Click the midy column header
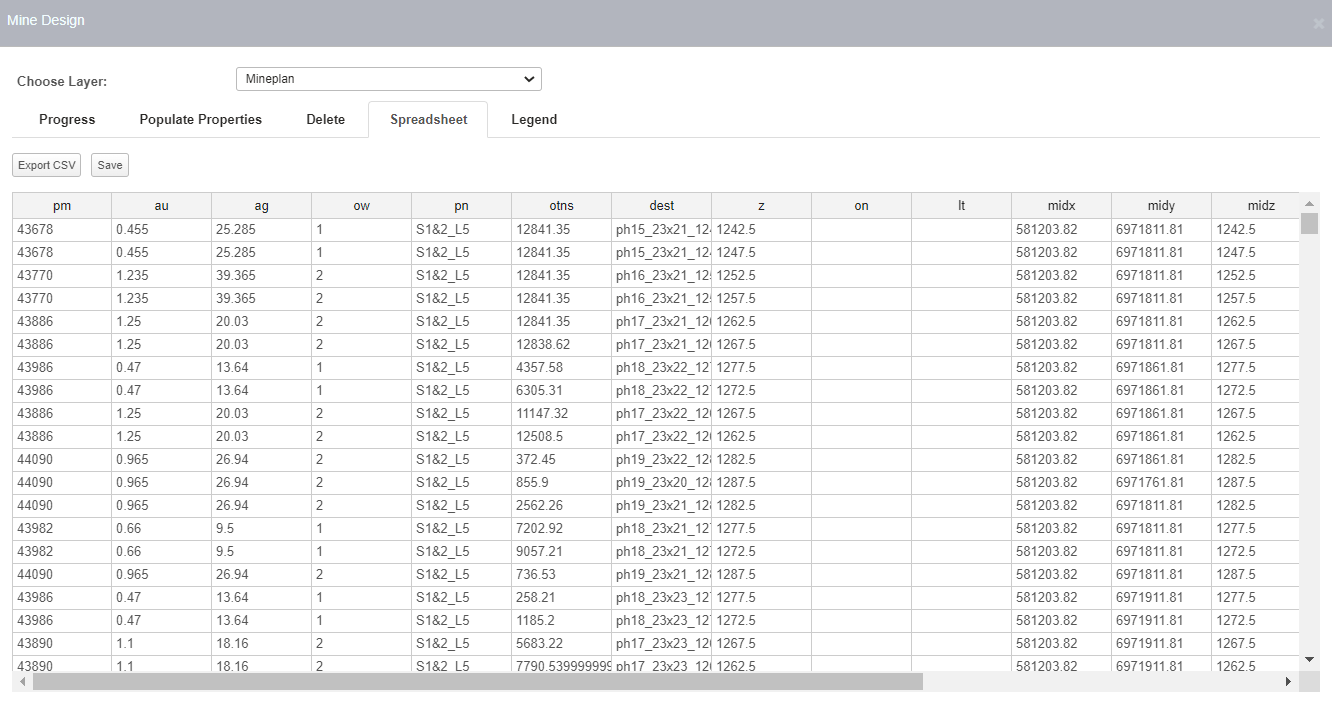 click(x=1161, y=206)
